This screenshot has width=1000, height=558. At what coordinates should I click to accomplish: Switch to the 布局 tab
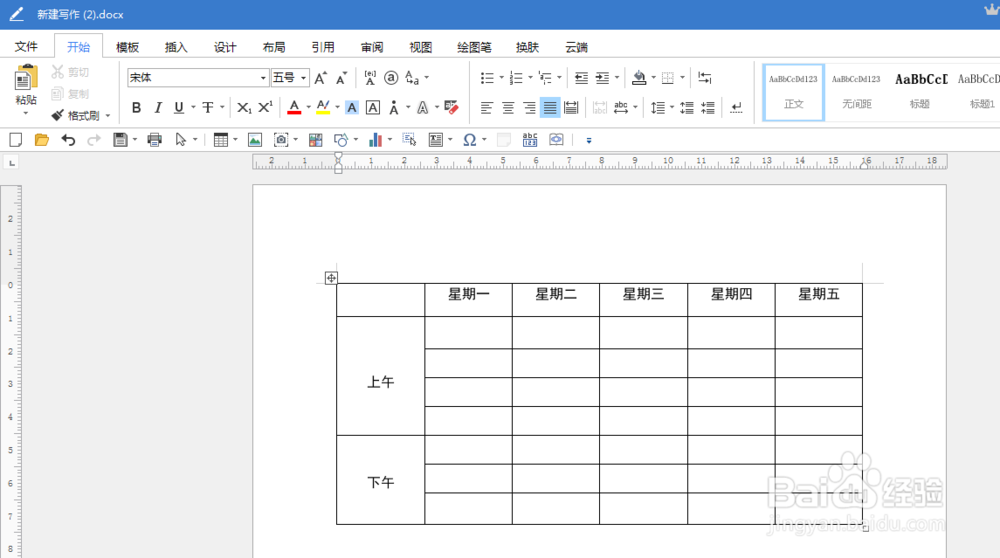tap(274, 47)
